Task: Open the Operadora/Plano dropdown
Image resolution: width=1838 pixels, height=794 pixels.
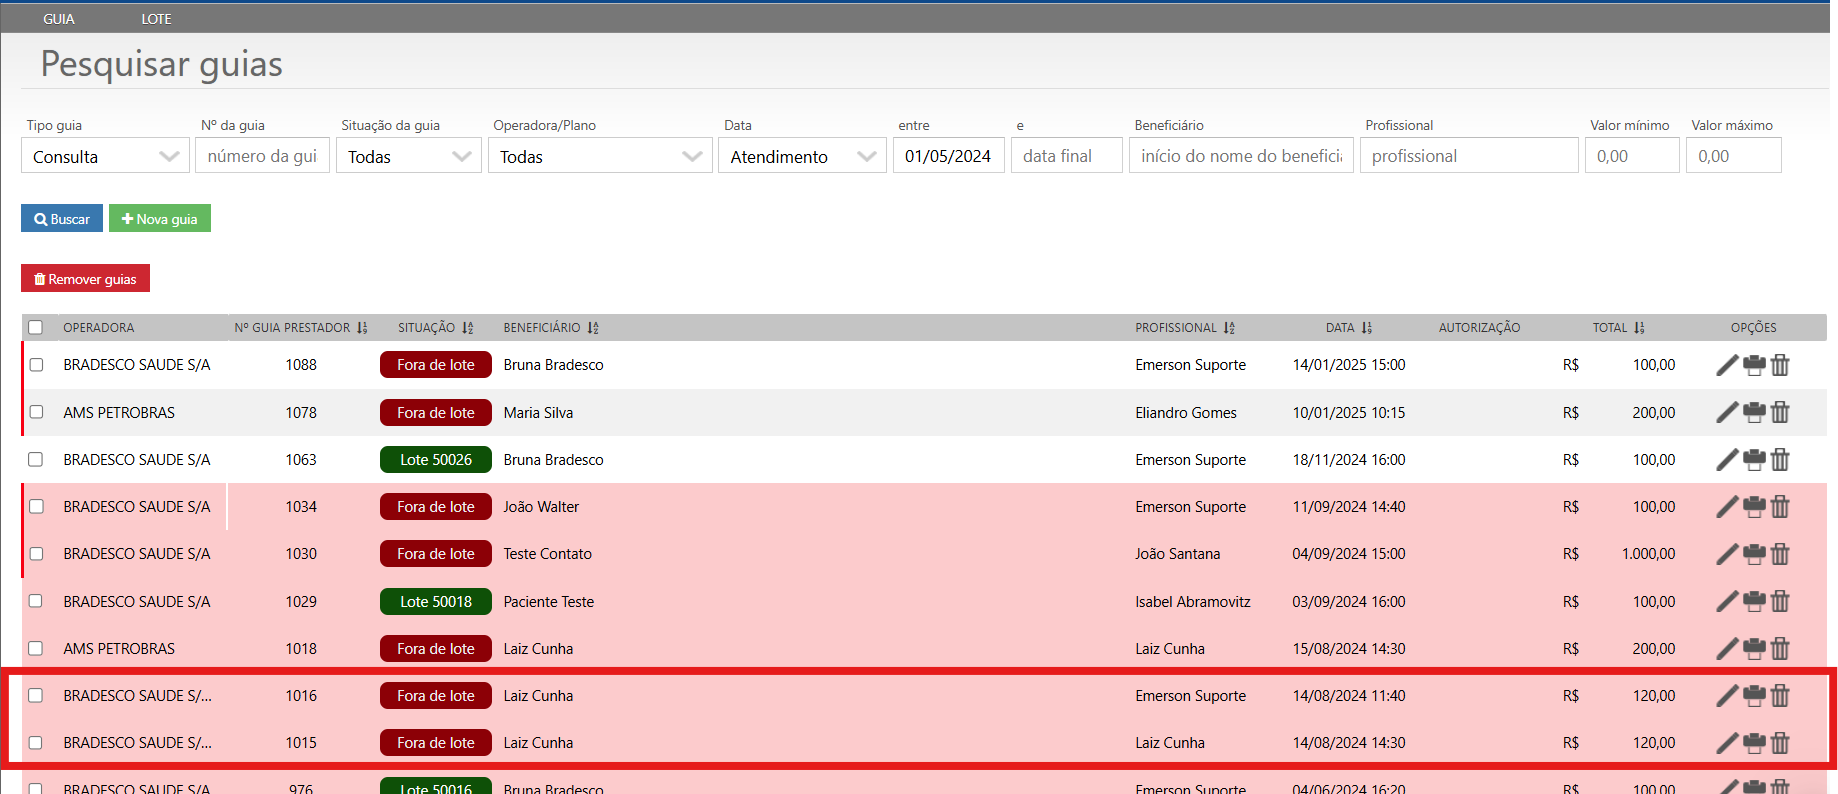Action: [x=600, y=156]
